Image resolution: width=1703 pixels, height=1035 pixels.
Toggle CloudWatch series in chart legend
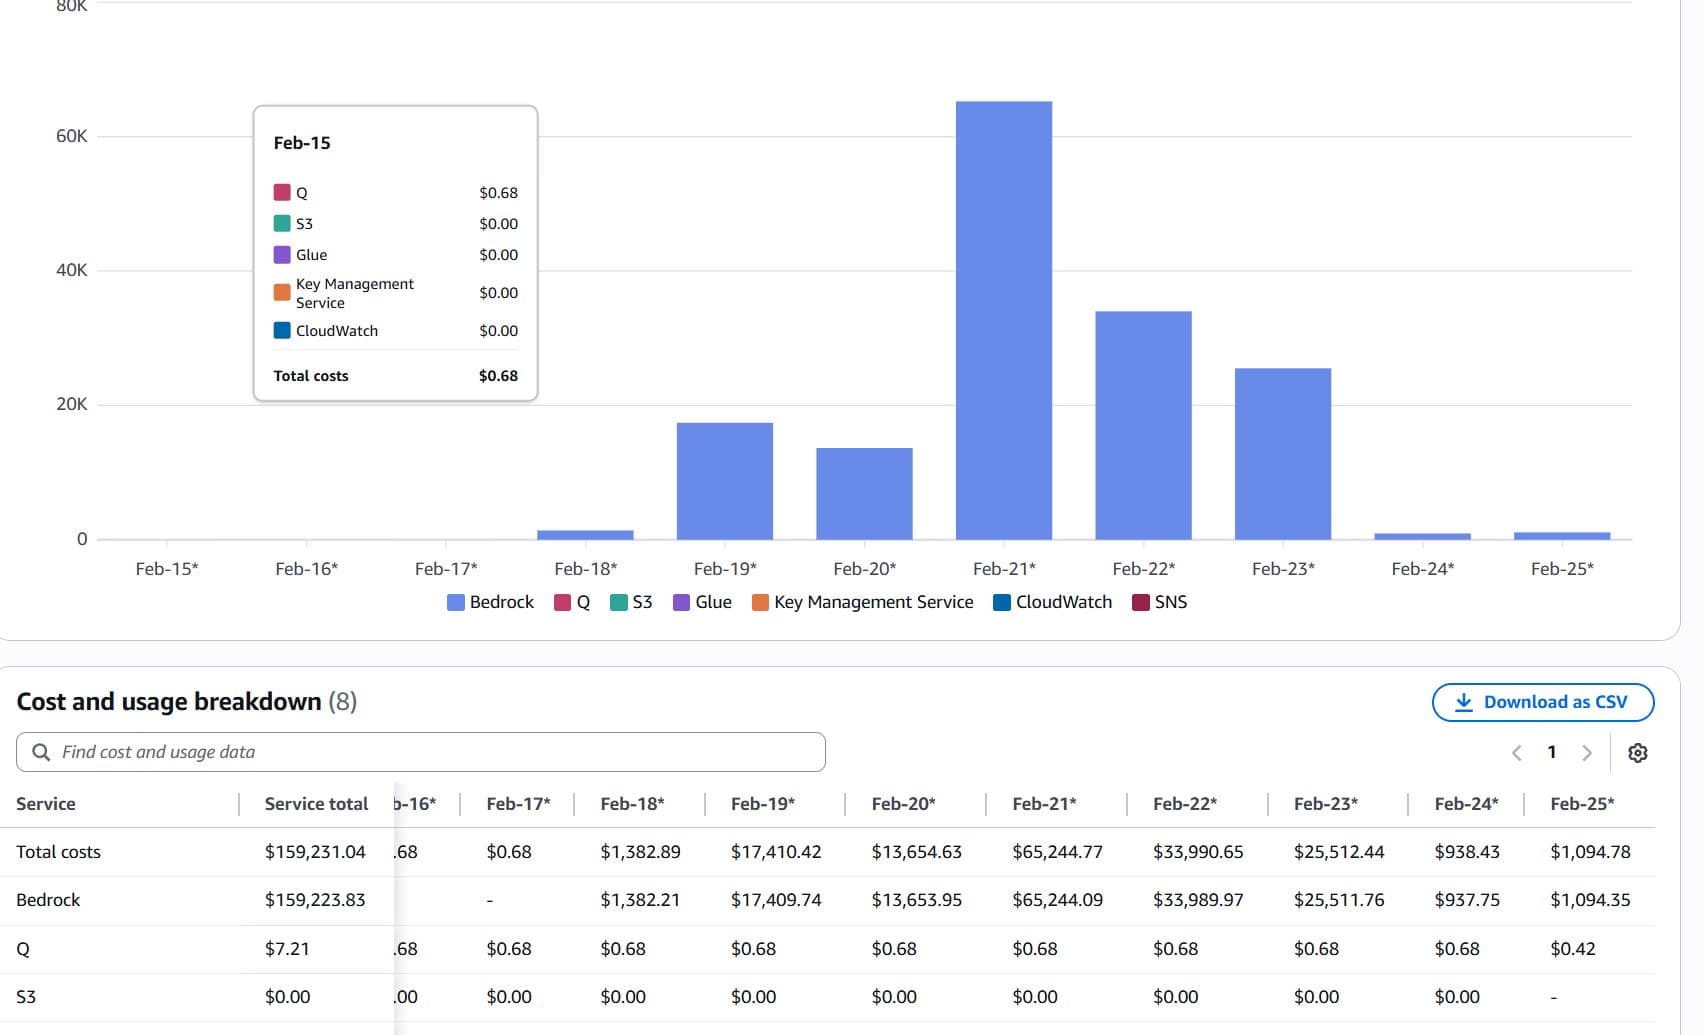(1052, 602)
